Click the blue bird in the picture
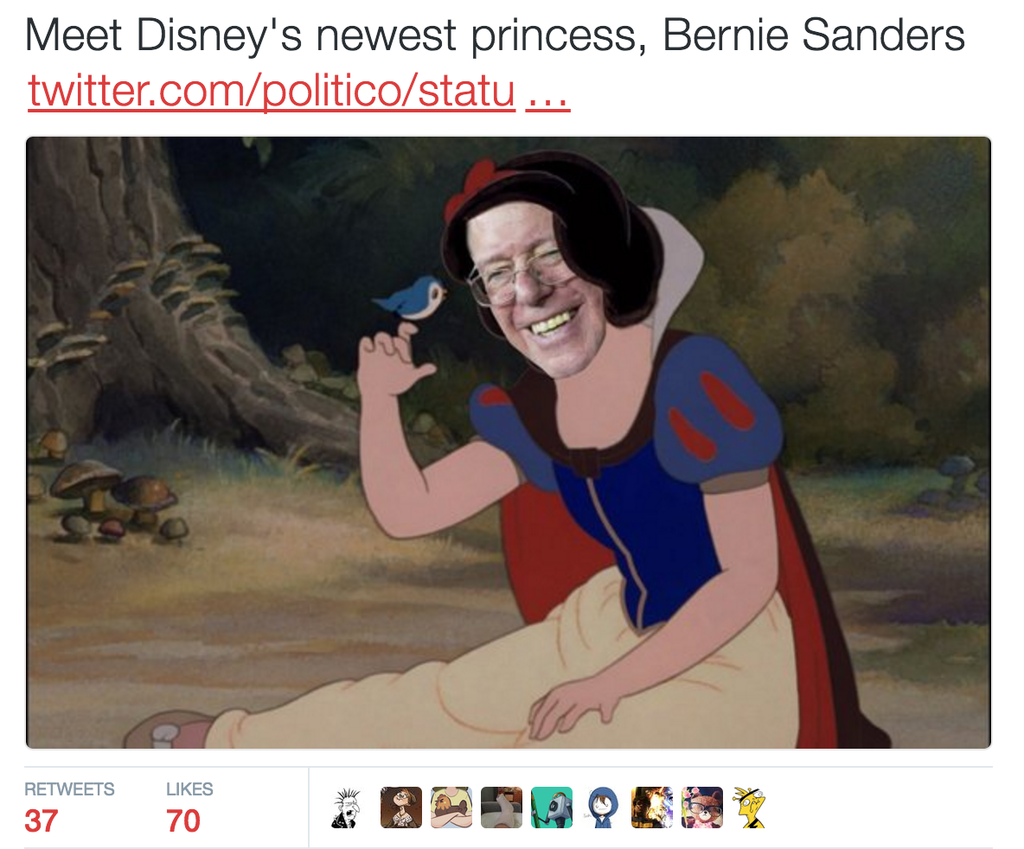 tap(412, 298)
